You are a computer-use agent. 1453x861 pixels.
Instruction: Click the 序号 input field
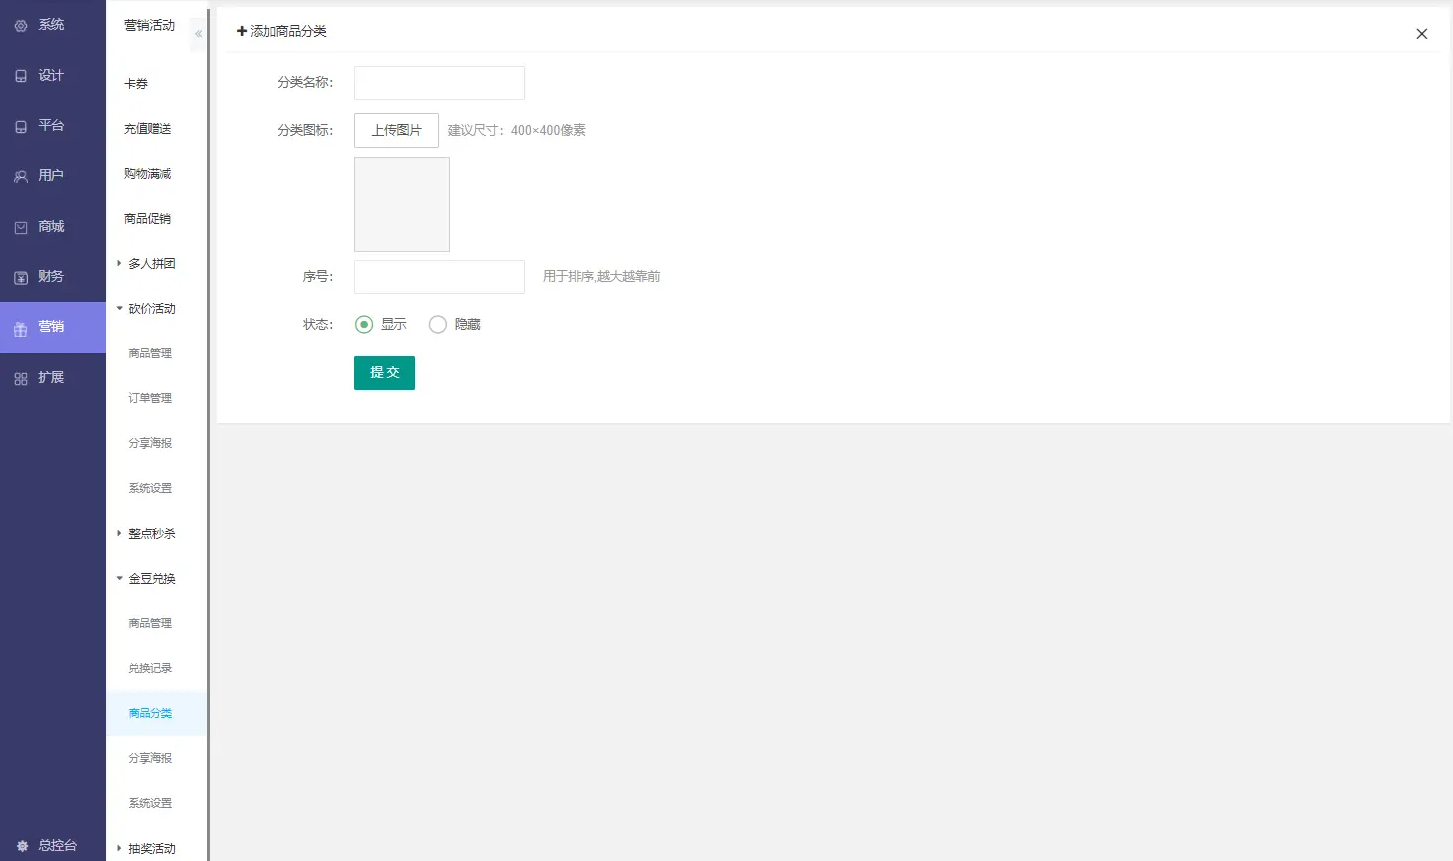pos(439,277)
